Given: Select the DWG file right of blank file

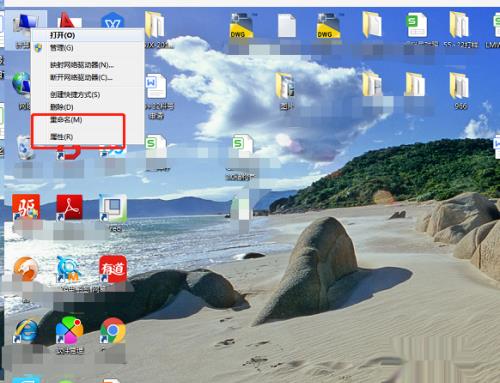Looking at the screenshot, I should click(x=328, y=26).
